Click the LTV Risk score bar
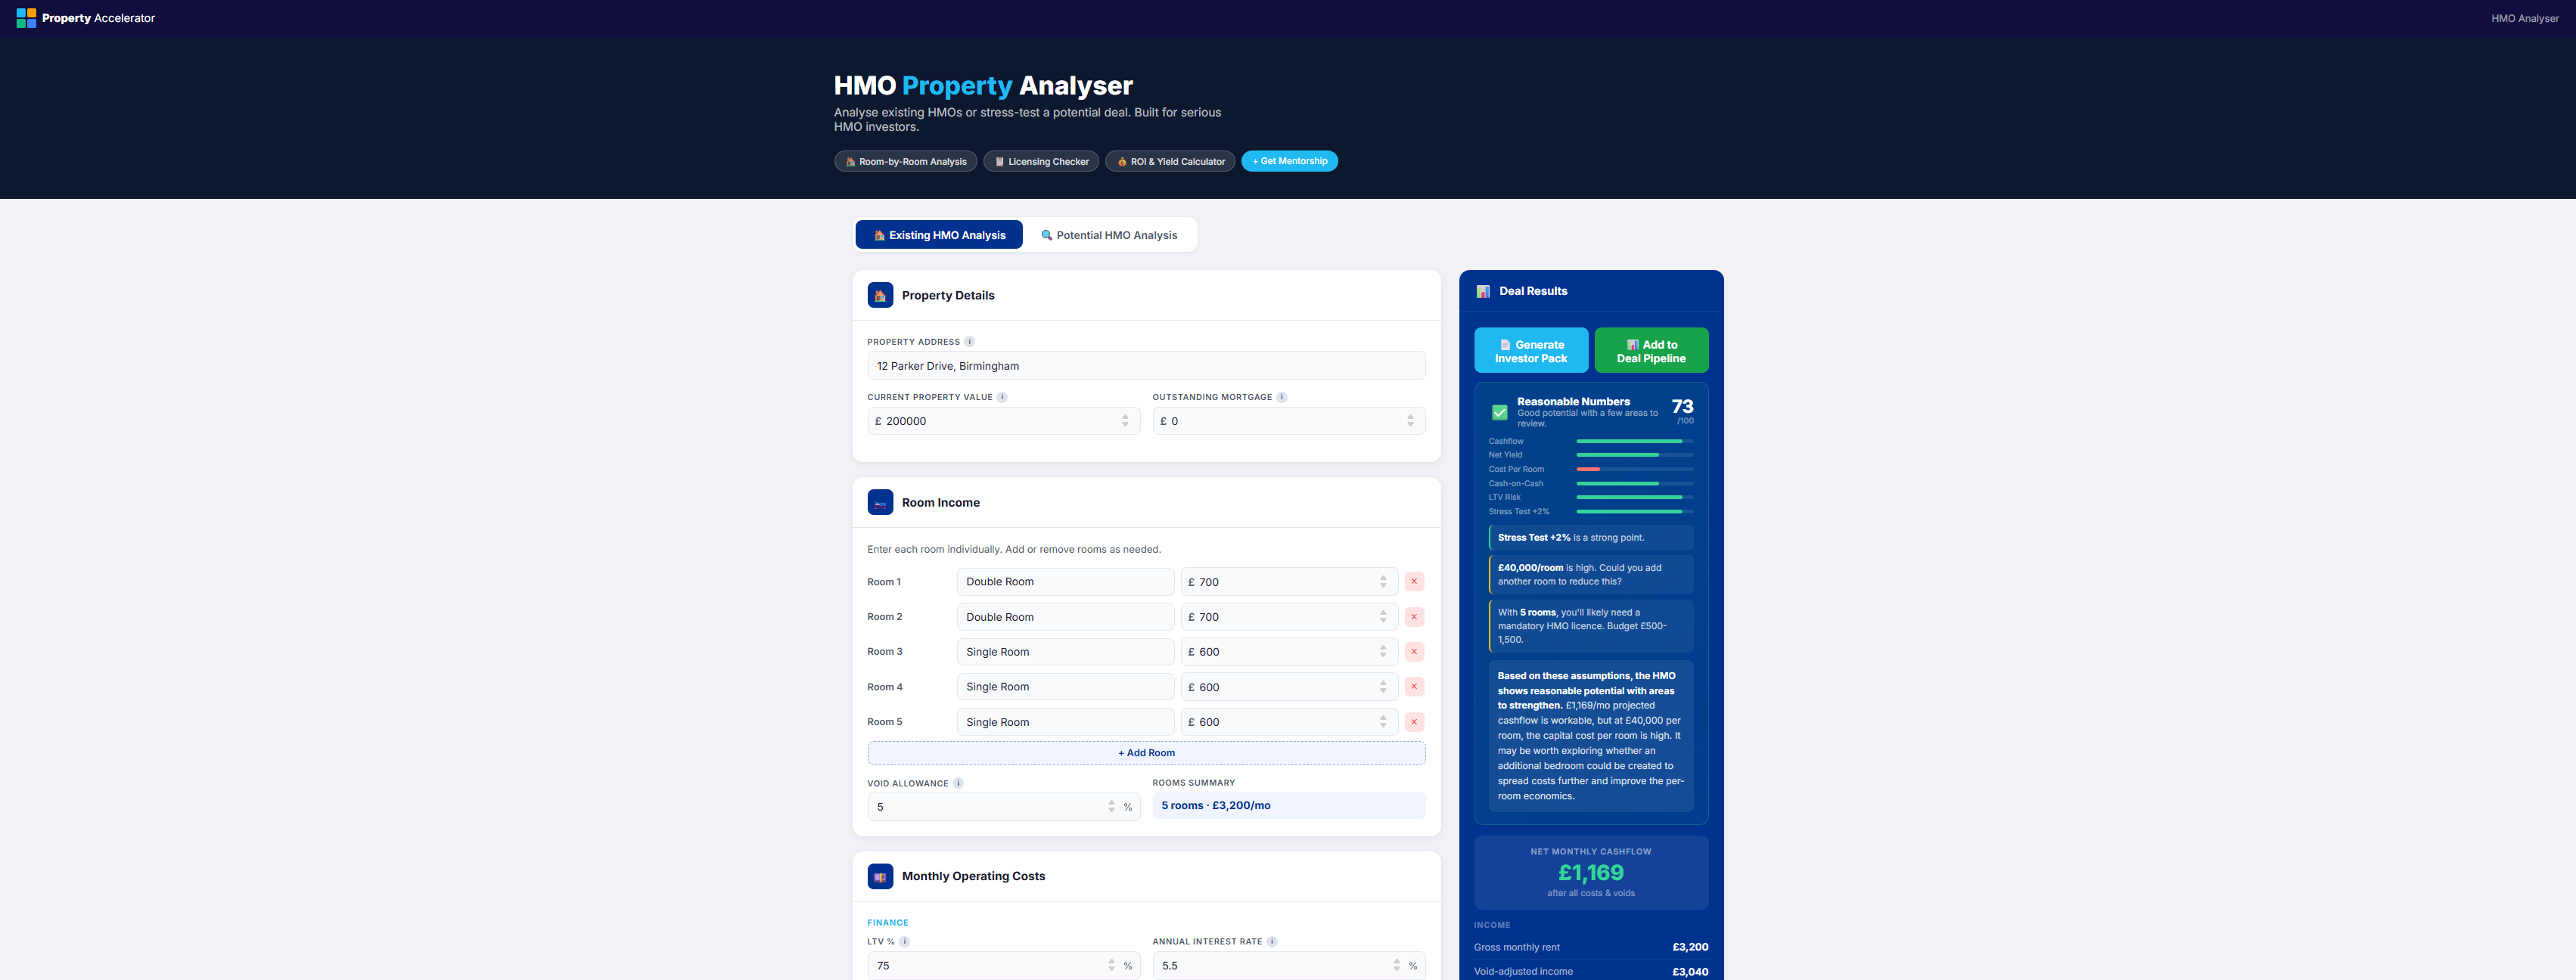Viewport: 2576px width, 980px height. (x=1635, y=497)
